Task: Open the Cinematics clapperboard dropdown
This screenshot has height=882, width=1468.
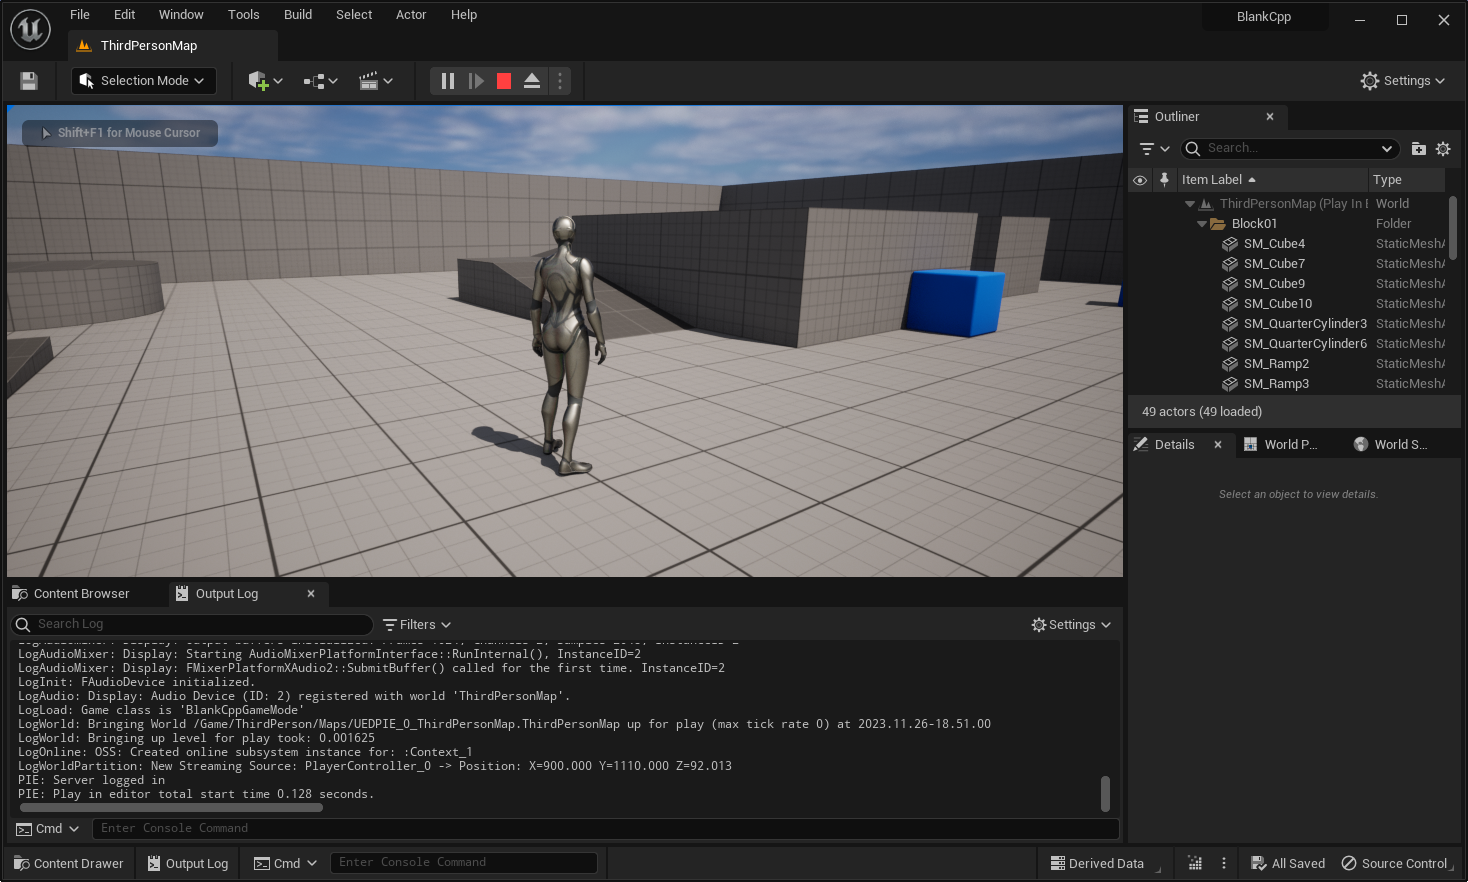Action: coord(376,81)
